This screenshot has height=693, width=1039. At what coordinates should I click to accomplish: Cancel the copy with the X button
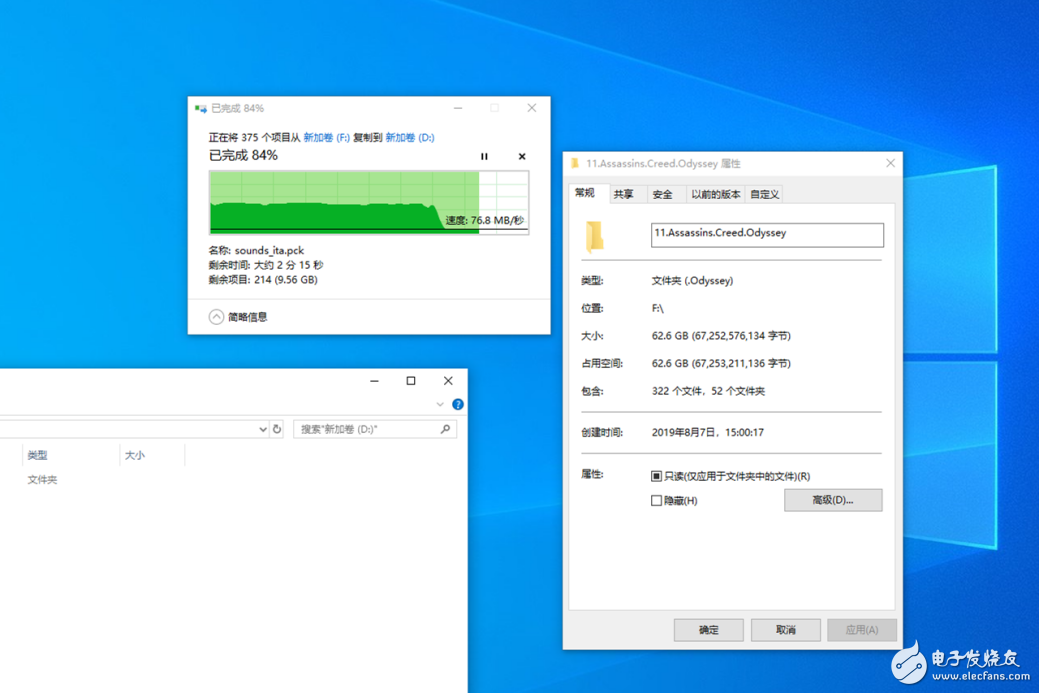coord(522,156)
